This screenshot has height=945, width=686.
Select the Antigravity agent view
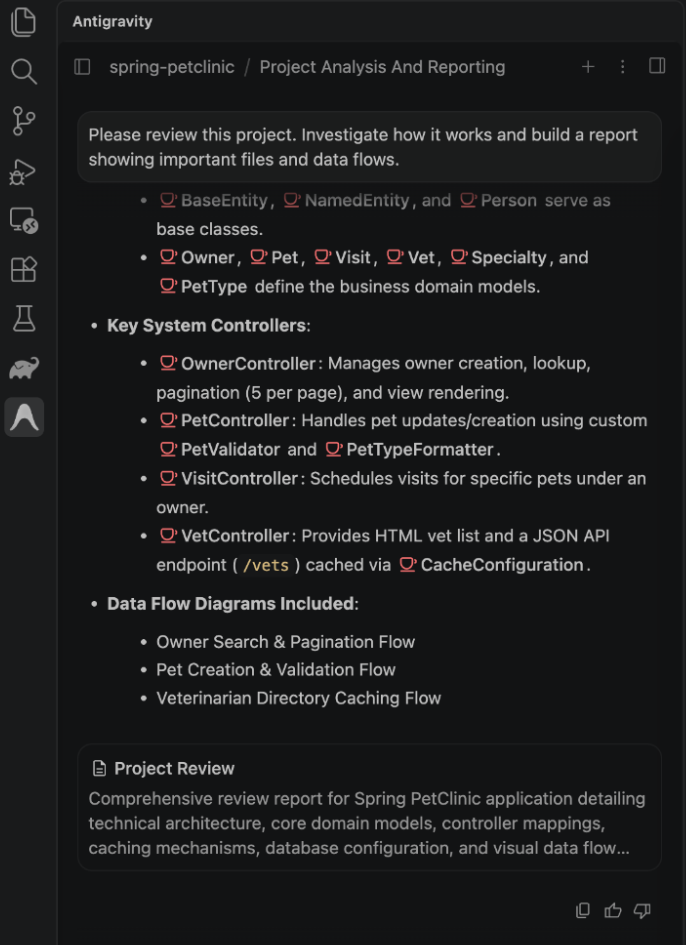coord(24,417)
